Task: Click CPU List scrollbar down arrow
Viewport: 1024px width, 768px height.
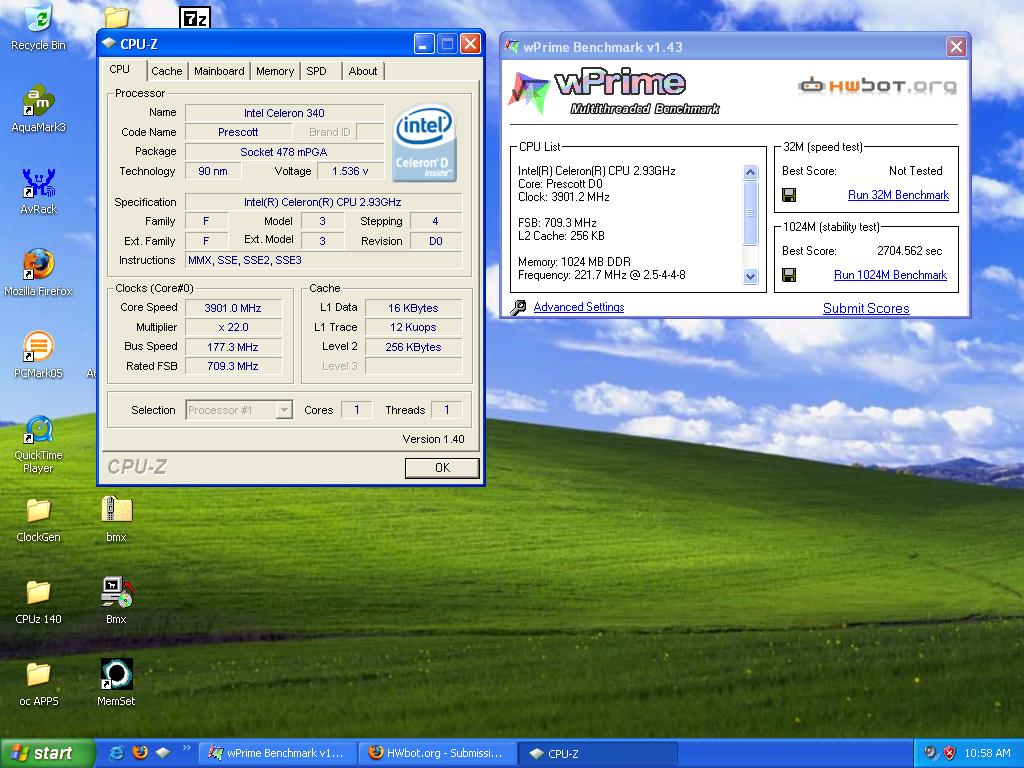Action: pyautogui.click(x=750, y=276)
